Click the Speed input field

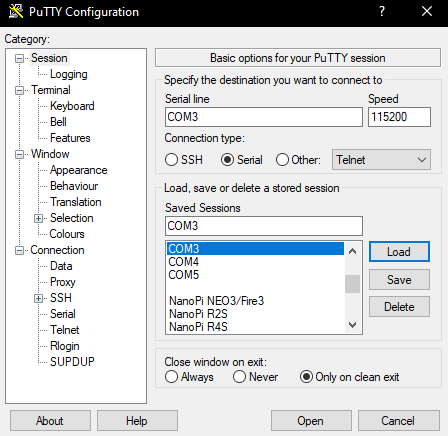tap(399, 117)
